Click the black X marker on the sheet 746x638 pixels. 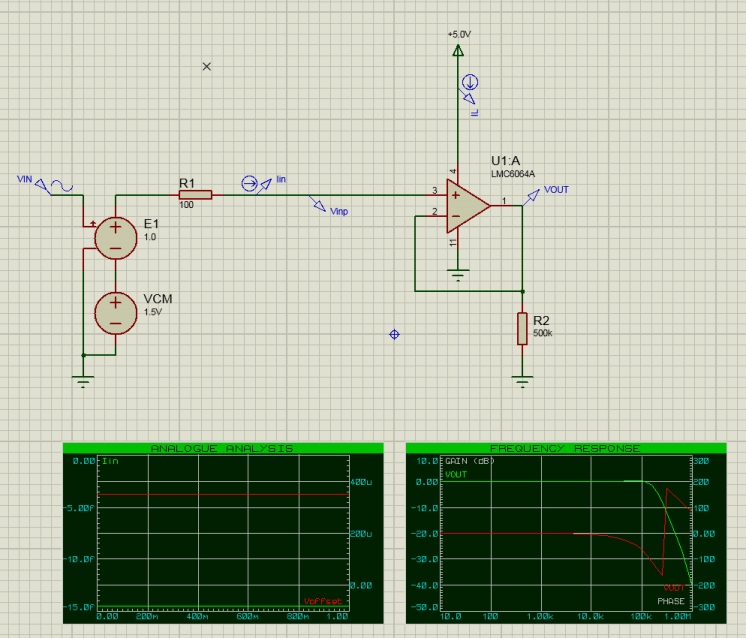206,67
